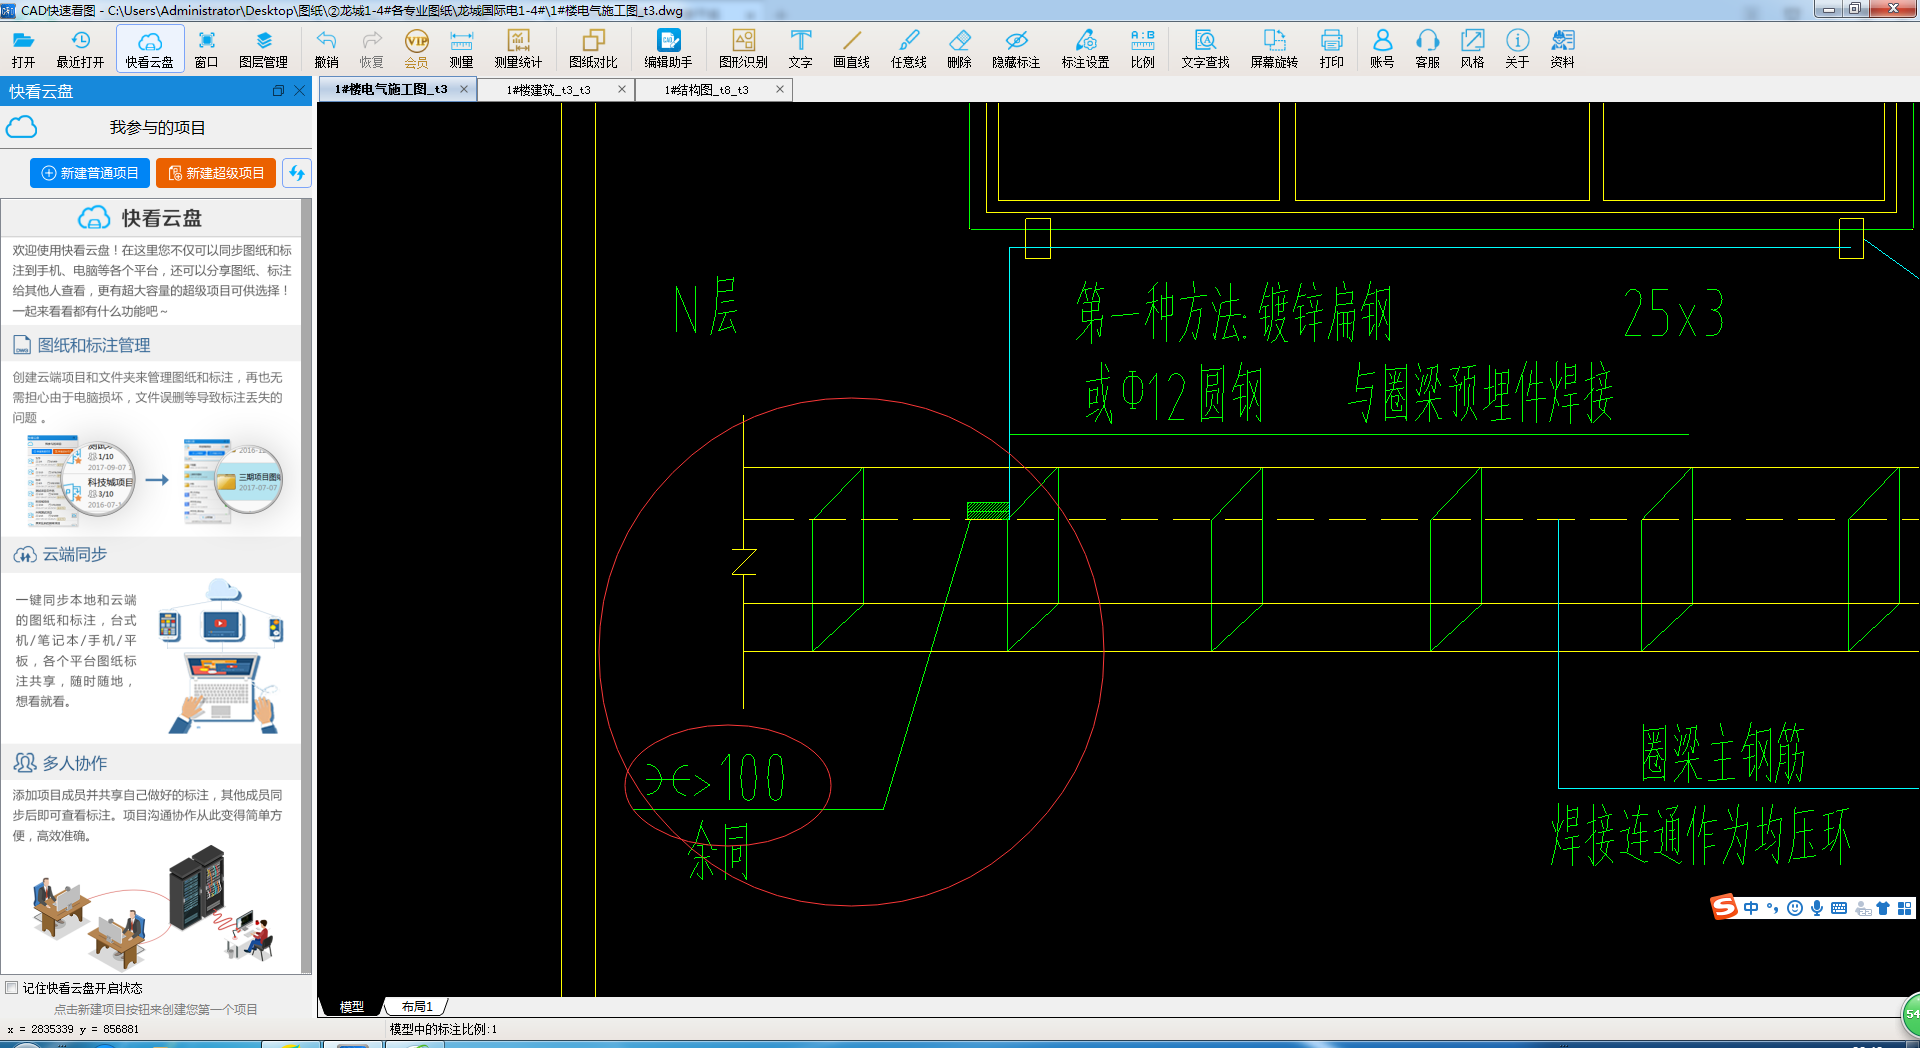Create project via 新建超级项目 button
This screenshot has width=1920, height=1048.
tap(216, 173)
